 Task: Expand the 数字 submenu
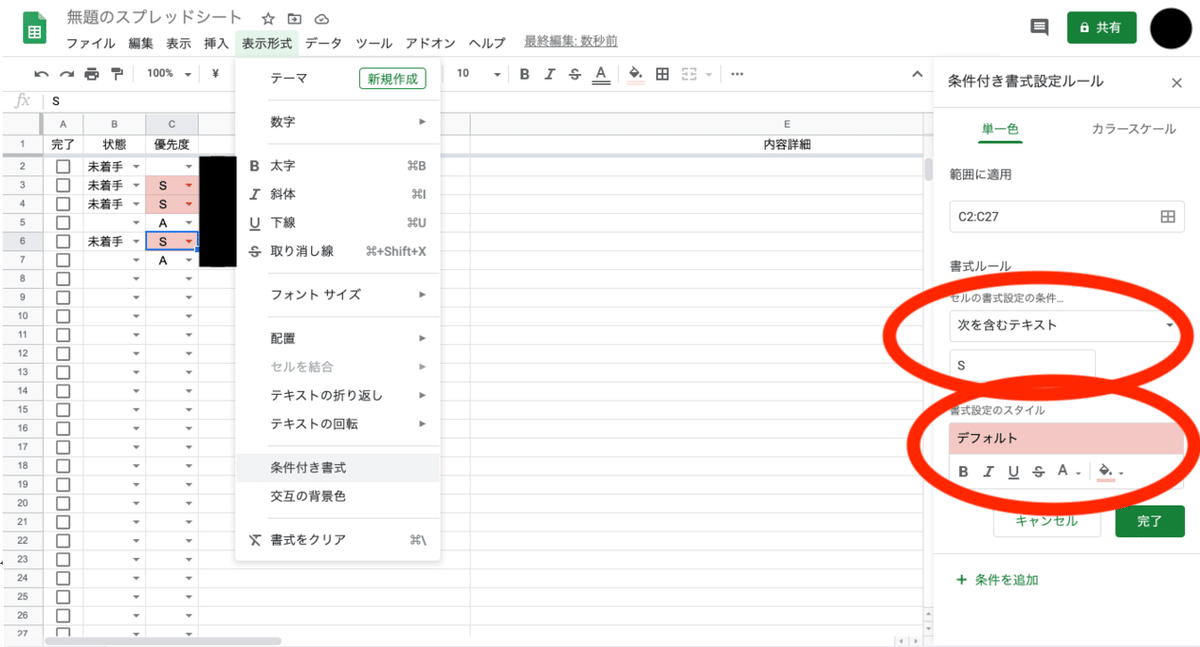[x=337, y=122]
